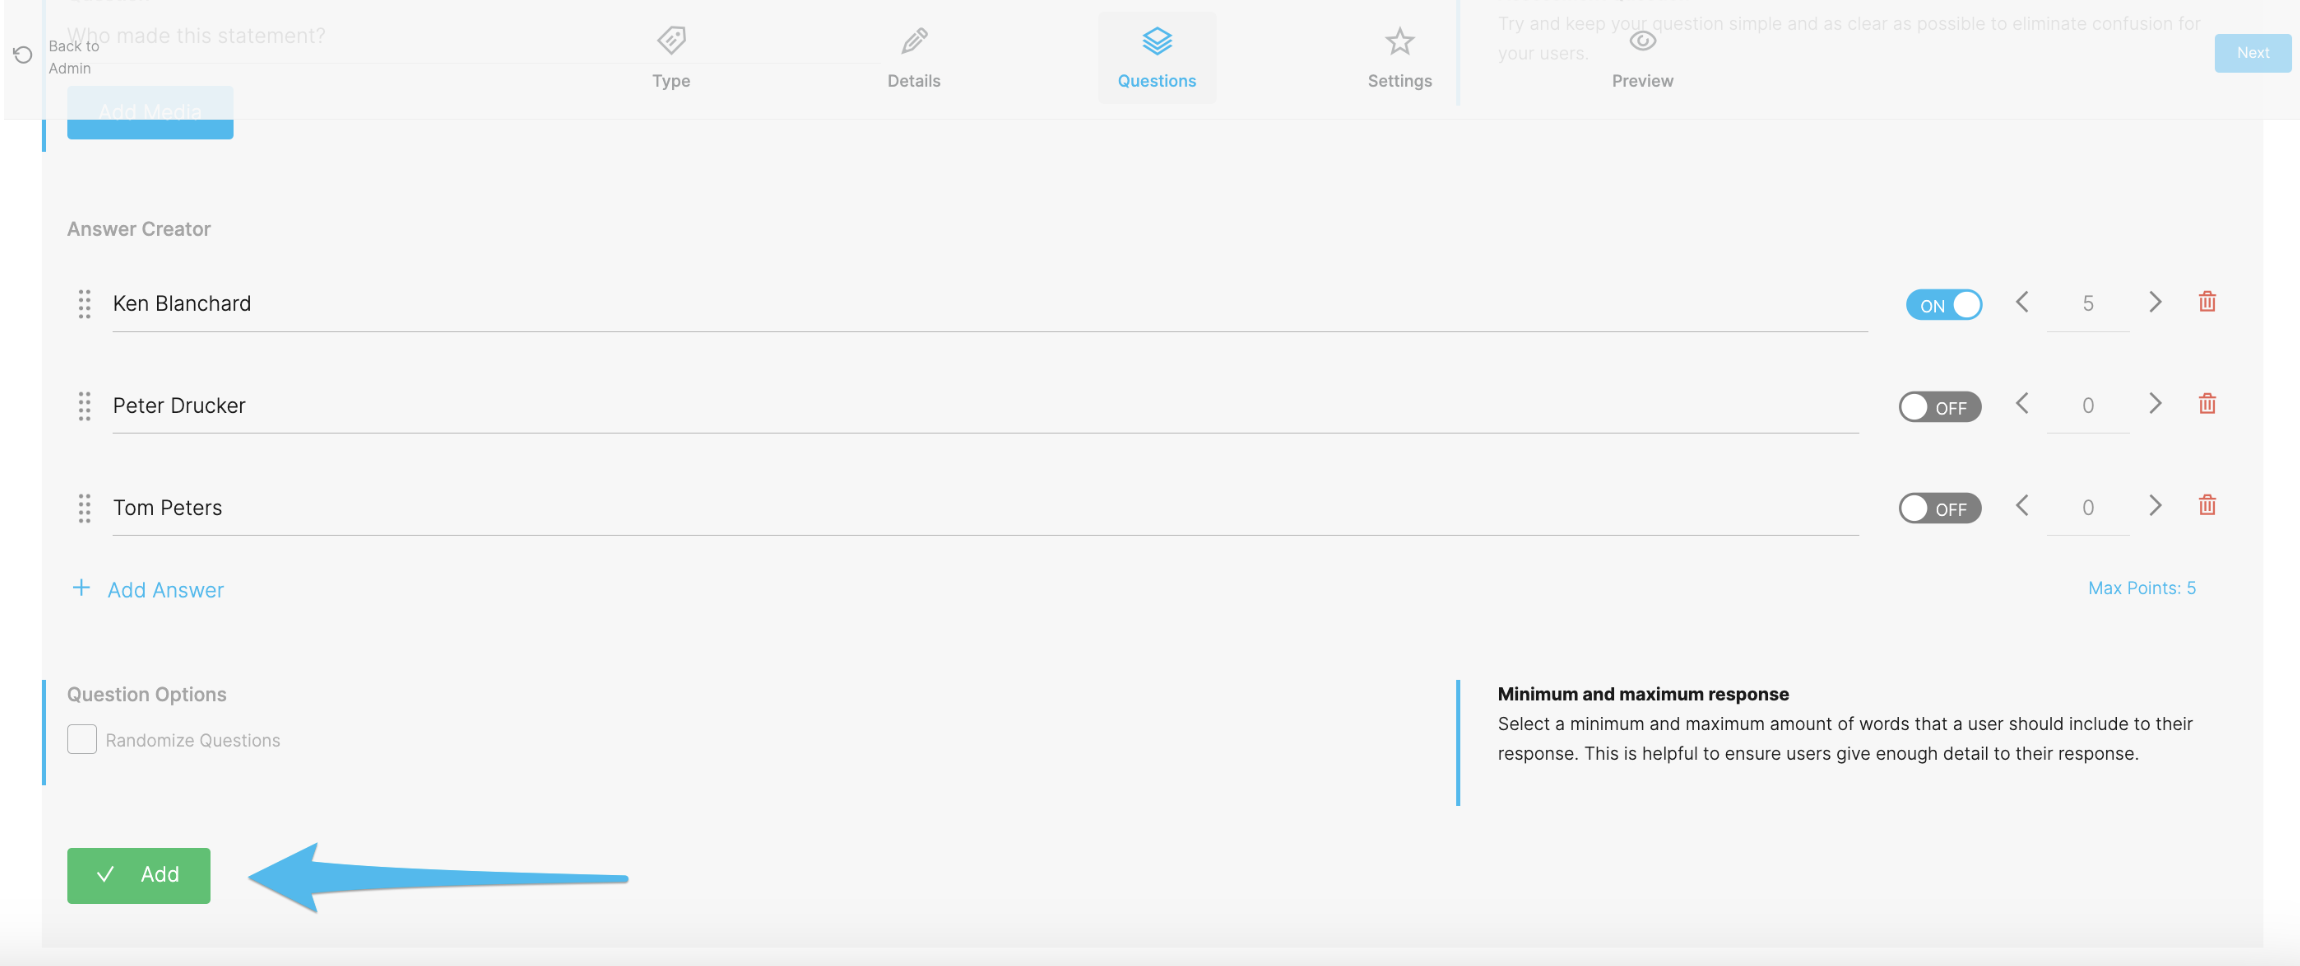
Task: Turn off the Ken Blanchard correct toggle
Action: 1944,305
